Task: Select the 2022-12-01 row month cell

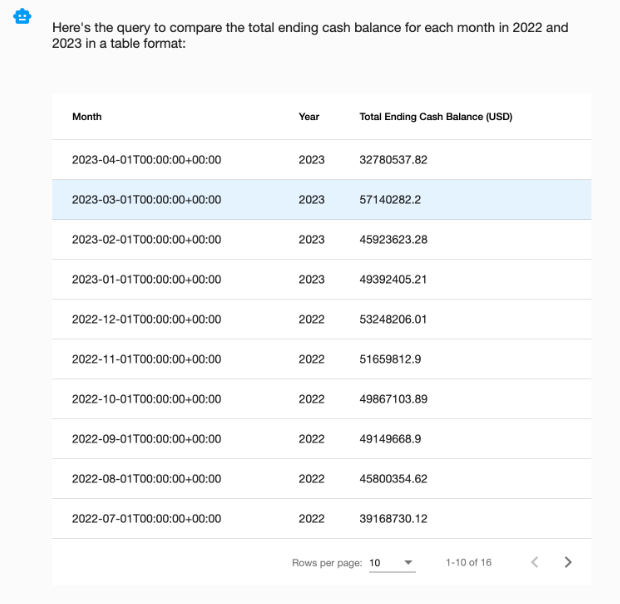Action: pyautogui.click(x=146, y=319)
